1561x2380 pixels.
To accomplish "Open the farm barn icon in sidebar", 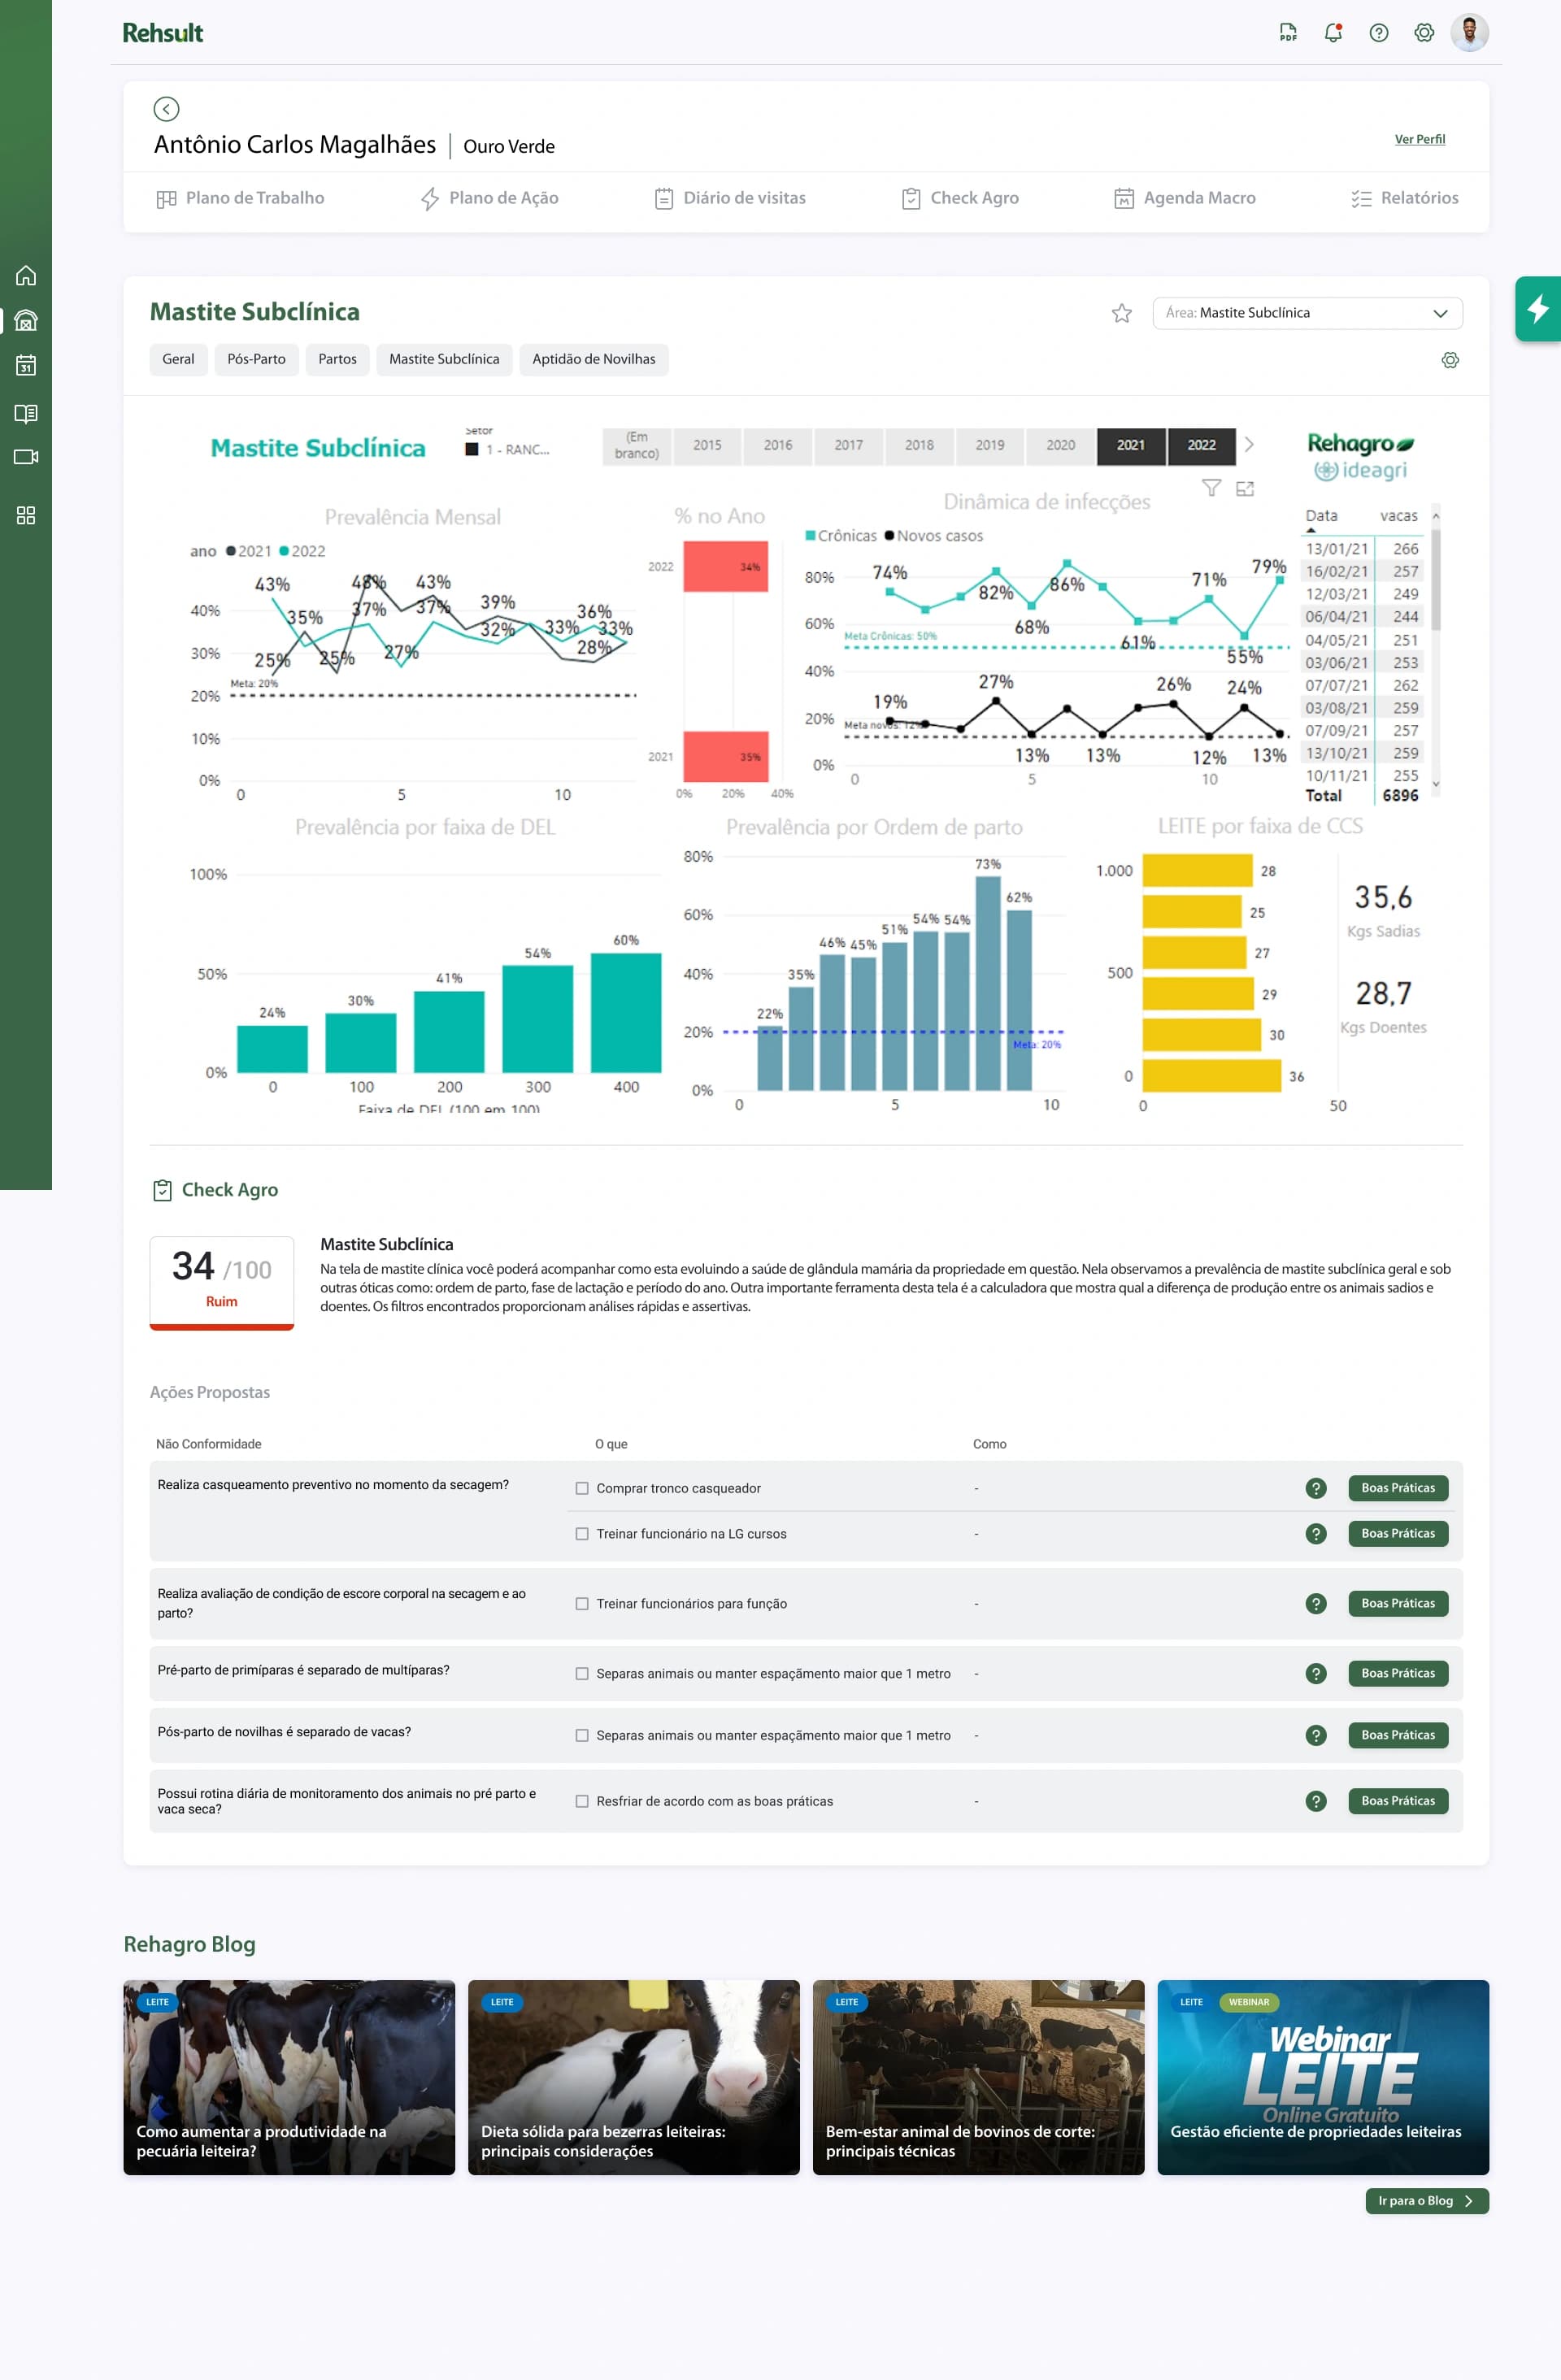I will pyautogui.click(x=26, y=320).
